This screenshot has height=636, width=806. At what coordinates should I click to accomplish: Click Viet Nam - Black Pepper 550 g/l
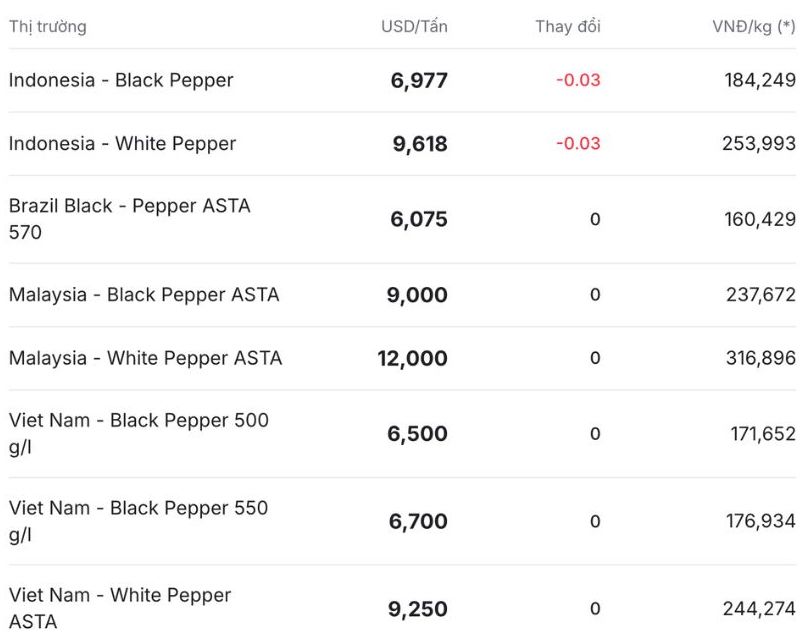[138, 520]
